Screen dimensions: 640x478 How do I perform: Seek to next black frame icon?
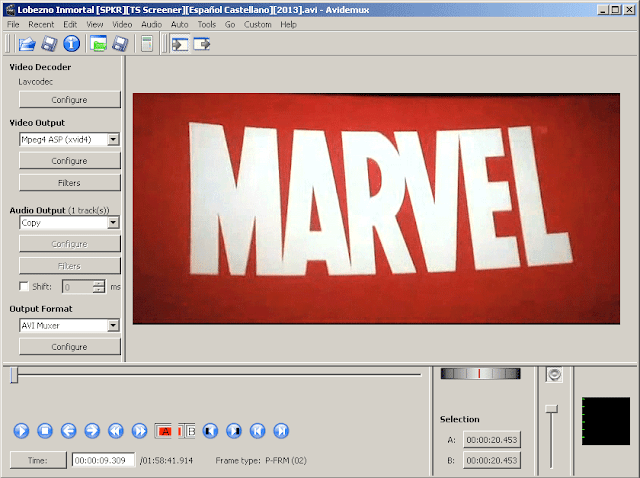(234, 431)
